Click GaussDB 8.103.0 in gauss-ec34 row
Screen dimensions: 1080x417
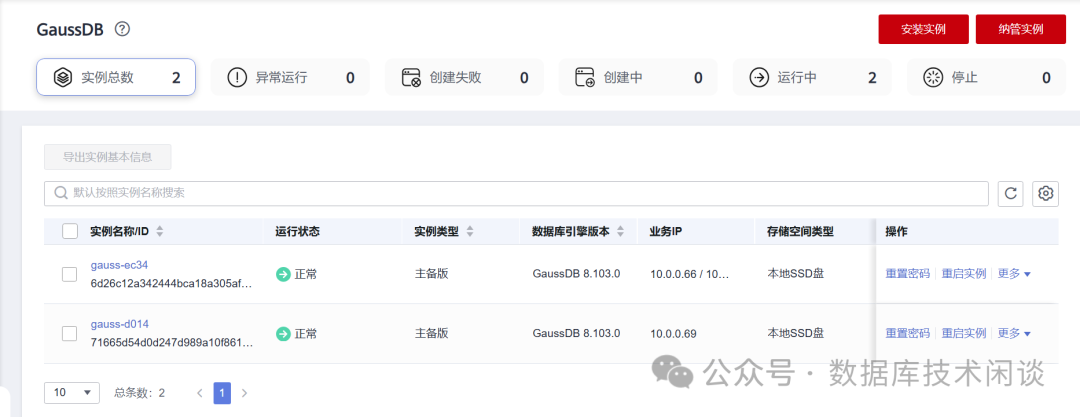577,274
